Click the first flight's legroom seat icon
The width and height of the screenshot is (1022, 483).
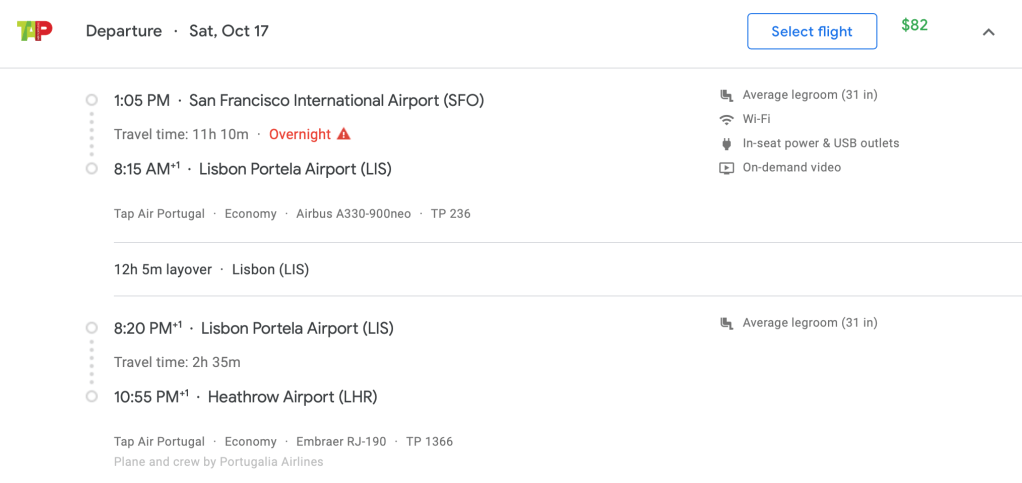(x=727, y=96)
